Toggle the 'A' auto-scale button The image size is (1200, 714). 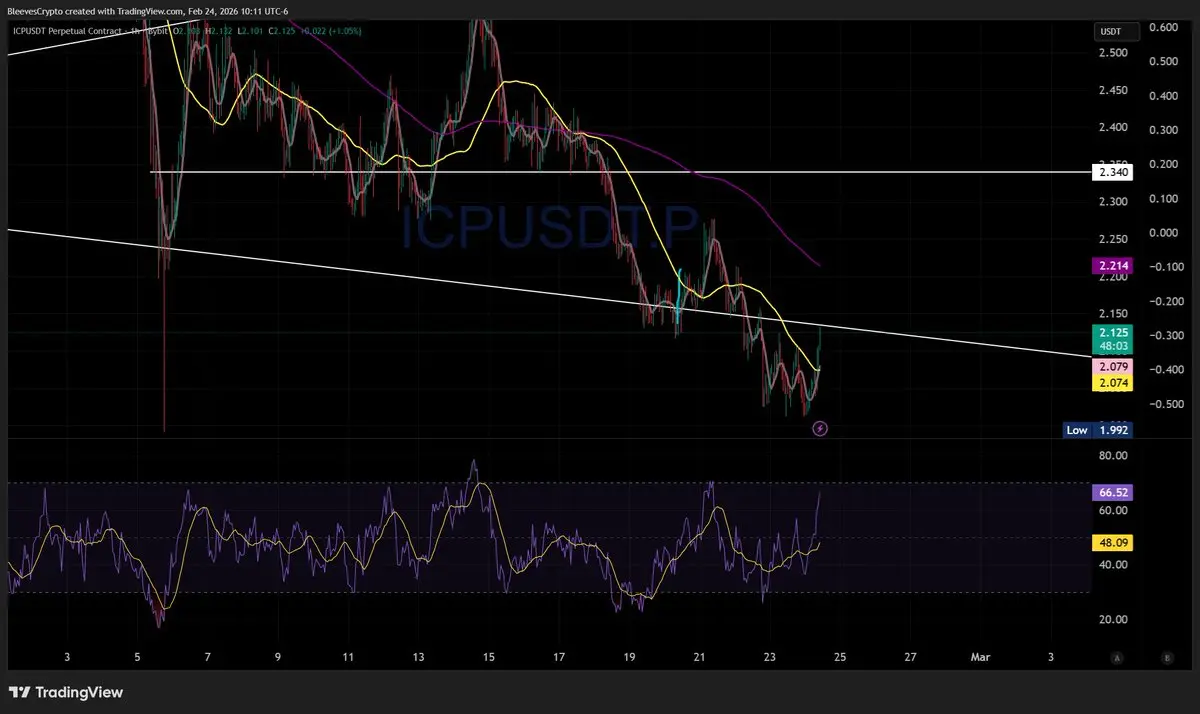pyautogui.click(x=1117, y=658)
